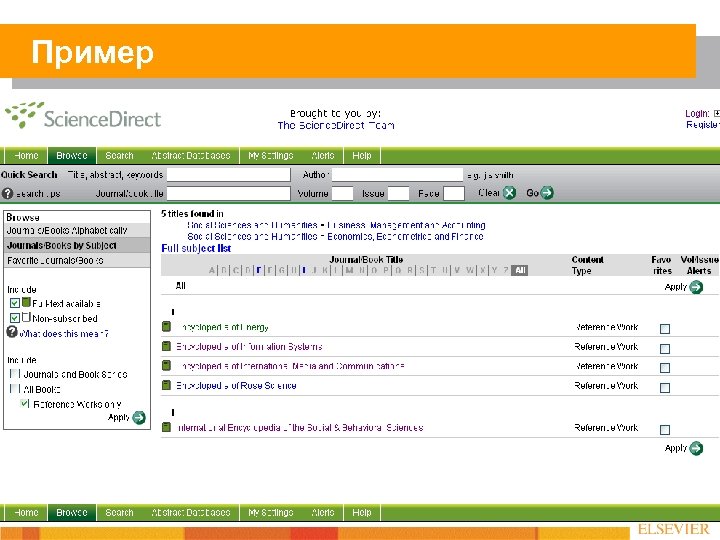This screenshot has width=720, height=540.
Task: Check the All Books option
Action: [15, 389]
